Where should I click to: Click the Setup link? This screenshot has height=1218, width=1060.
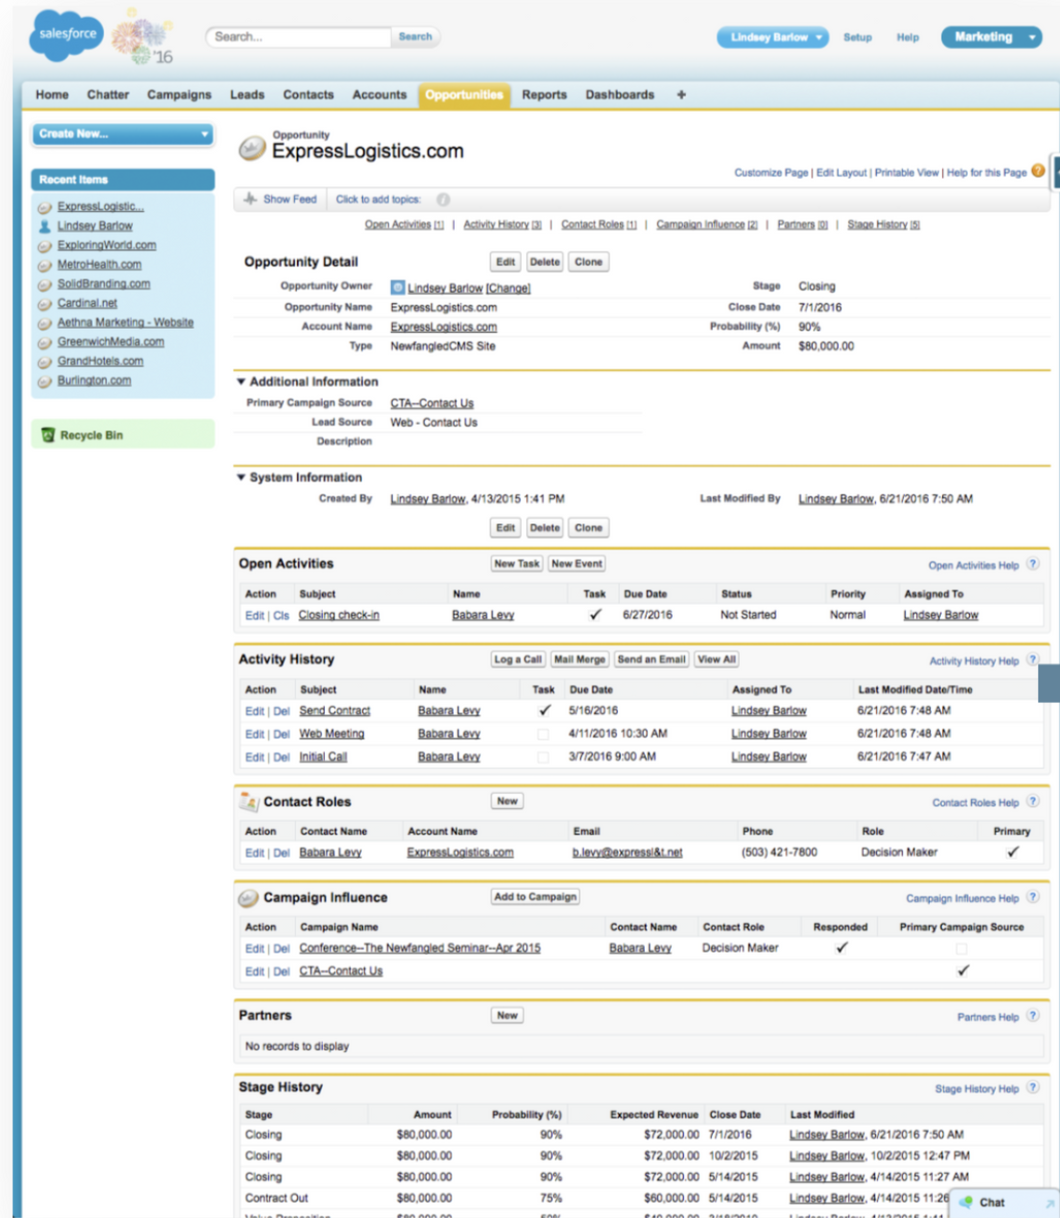(x=857, y=38)
